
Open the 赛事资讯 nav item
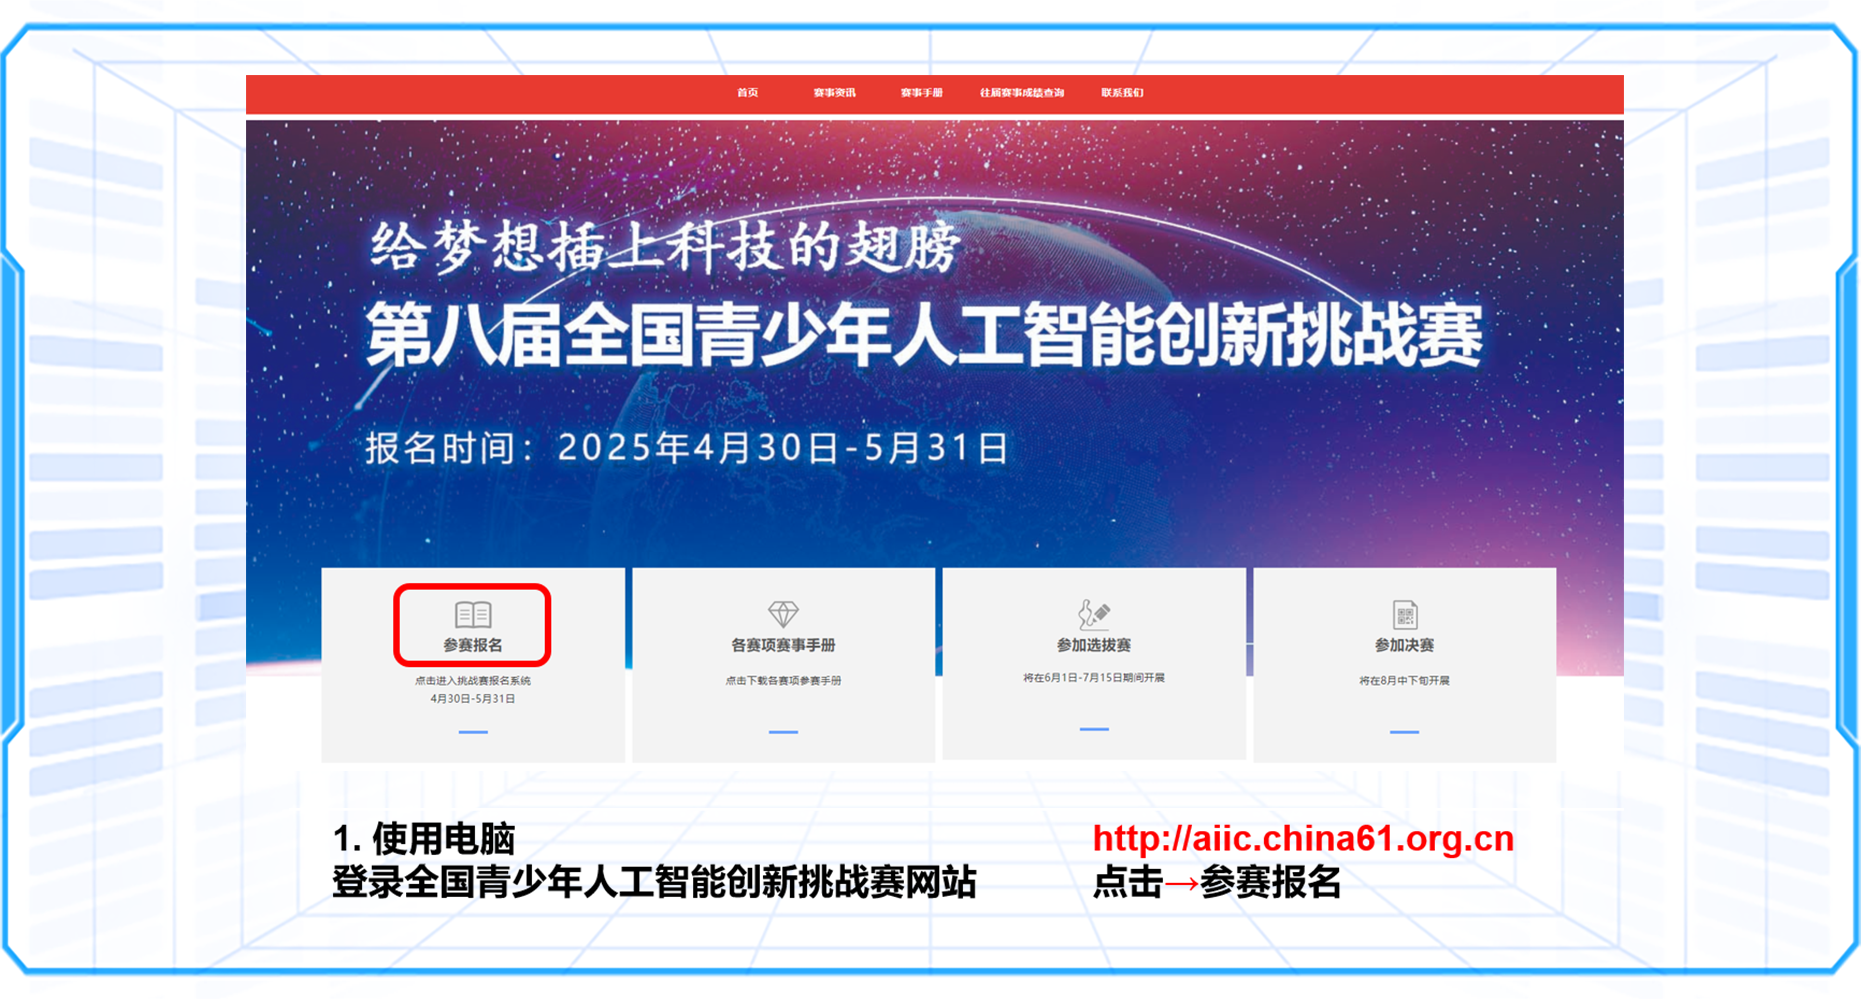(x=834, y=93)
